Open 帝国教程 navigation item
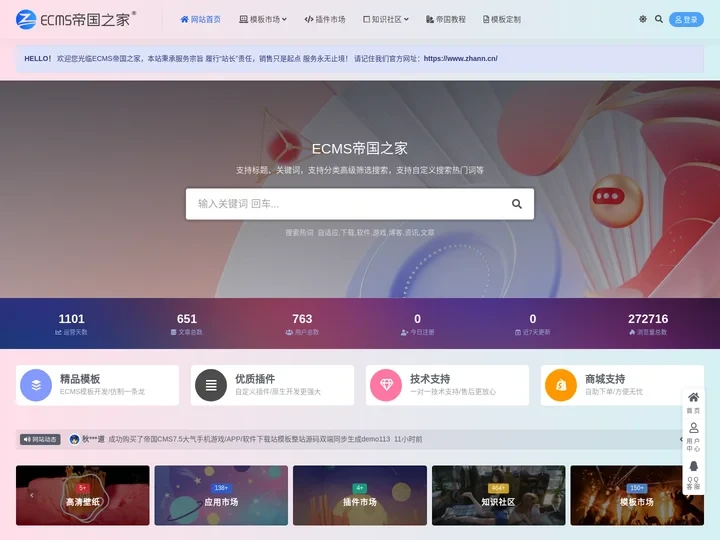This screenshot has height=540, width=720. (445, 19)
